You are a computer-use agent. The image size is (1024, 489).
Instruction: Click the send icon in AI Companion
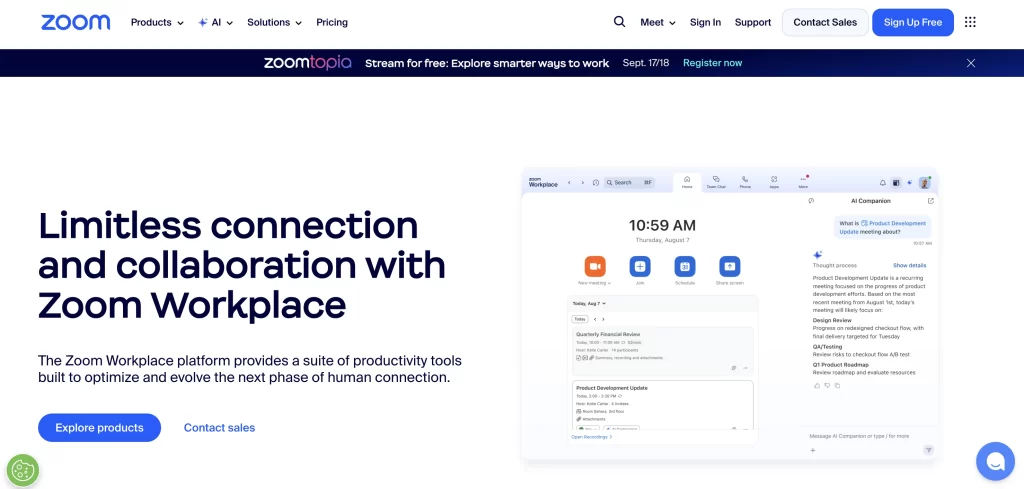click(x=929, y=450)
